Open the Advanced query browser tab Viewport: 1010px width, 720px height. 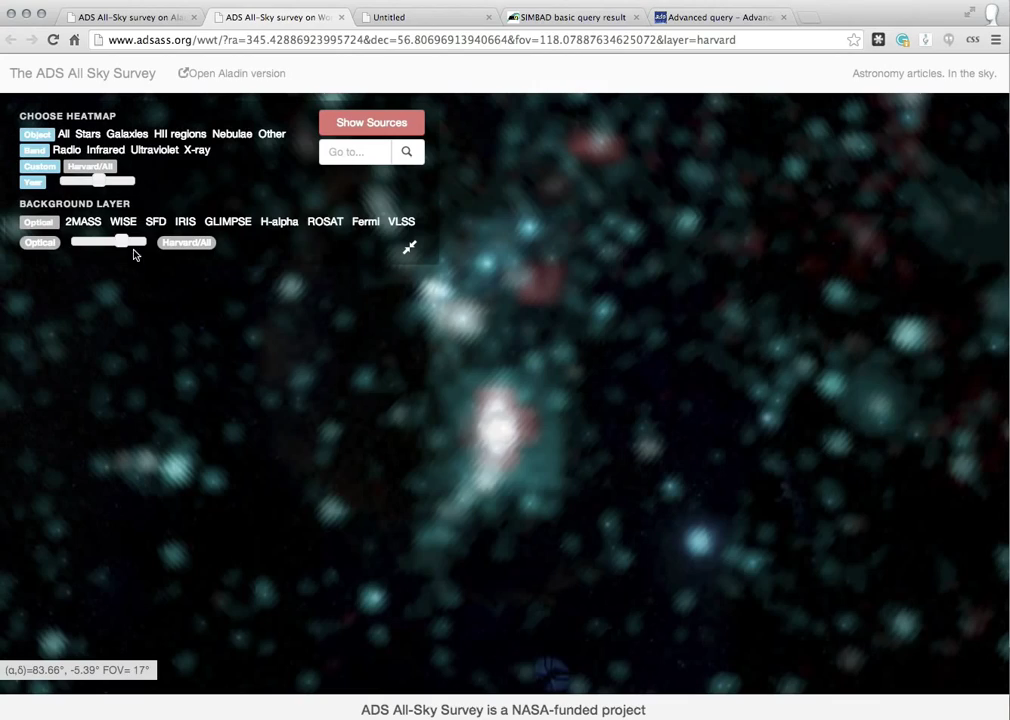(x=720, y=17)
